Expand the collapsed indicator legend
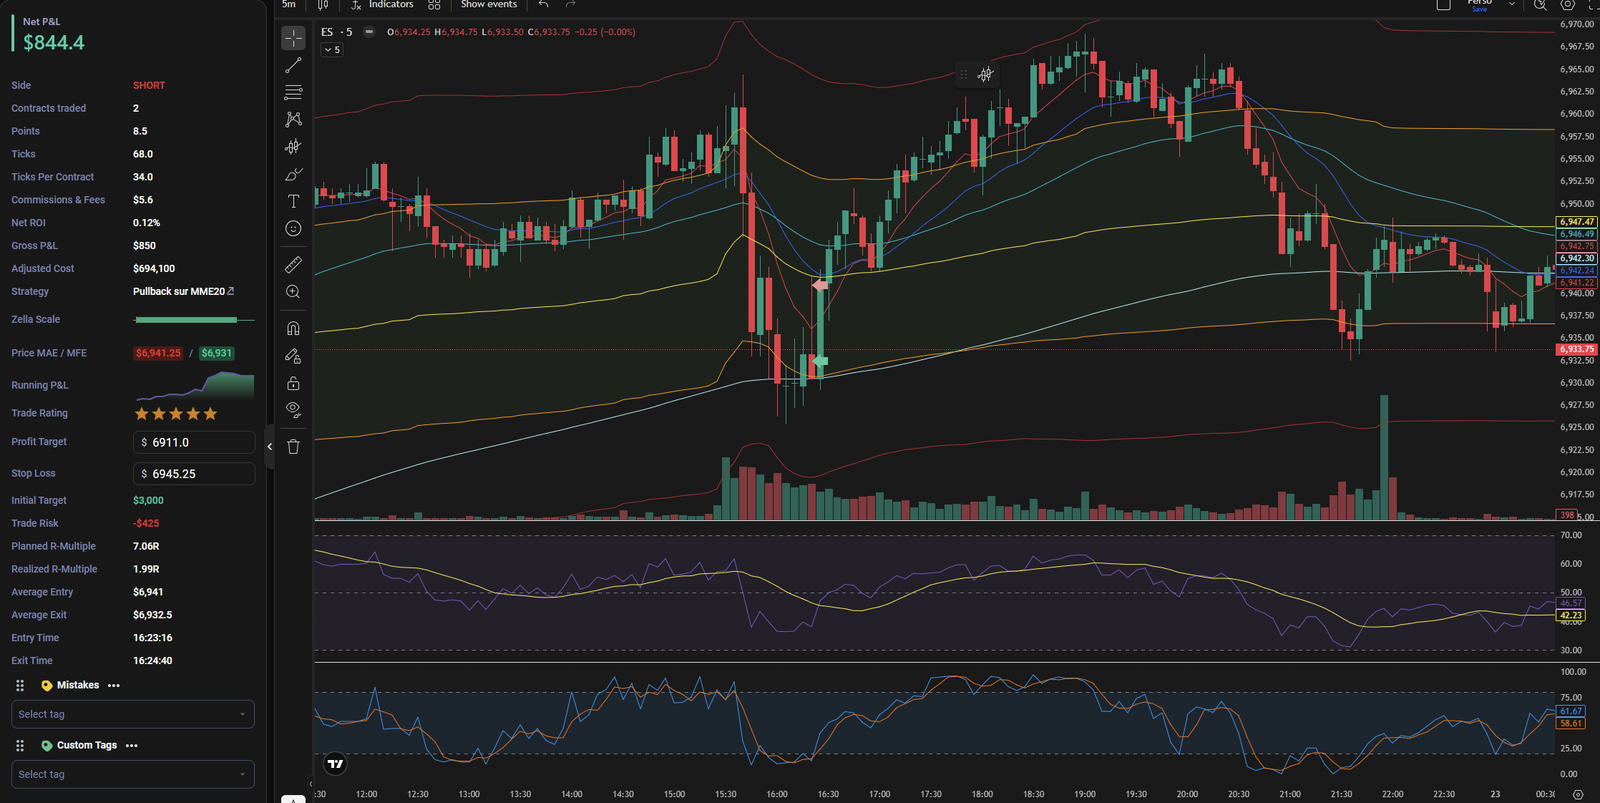The image size is (1600, 803). [332, 50]
